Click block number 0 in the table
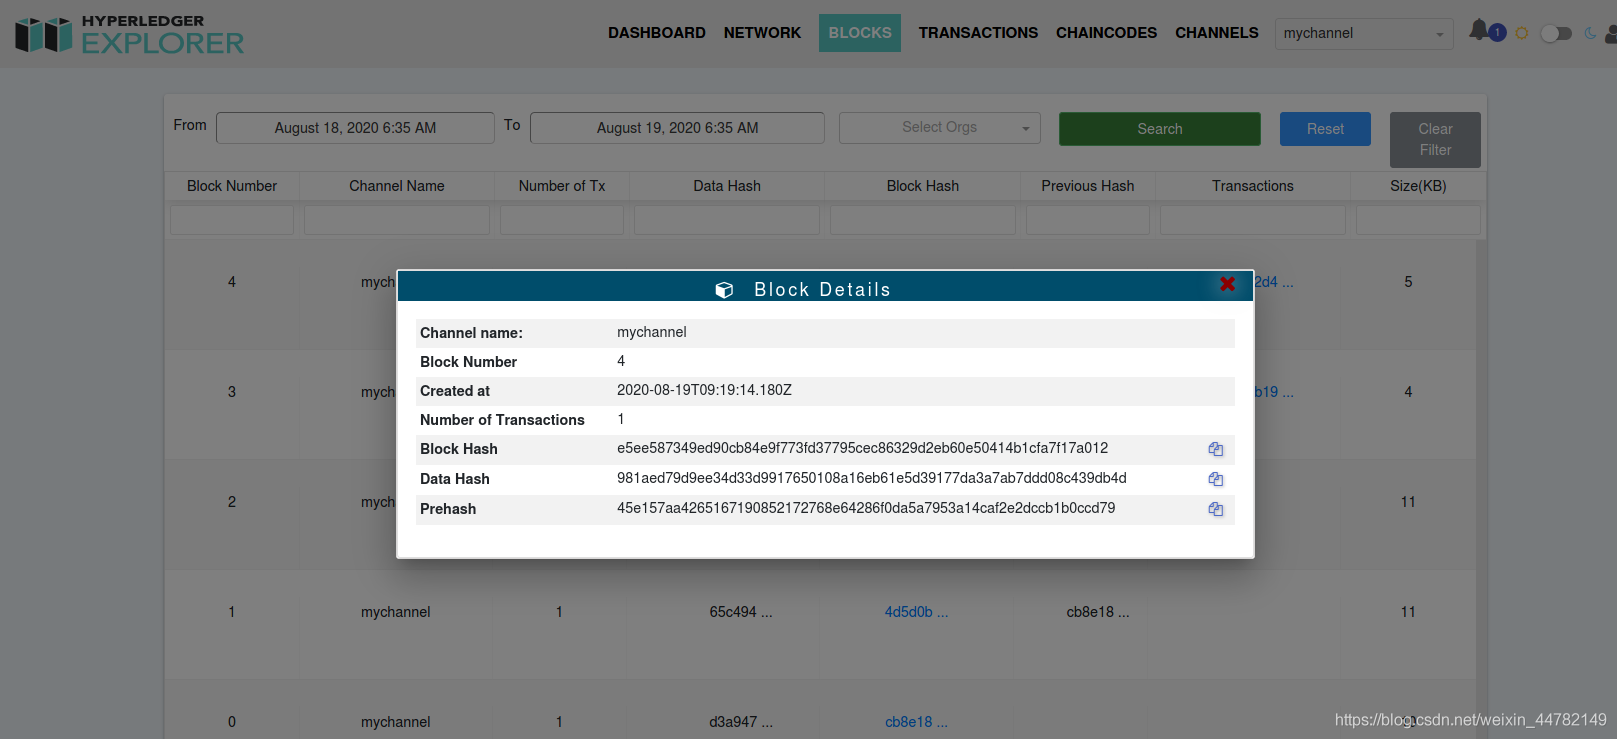This screenshot has width=1617, height=739. pyautogui.click(x=232, y=722)
